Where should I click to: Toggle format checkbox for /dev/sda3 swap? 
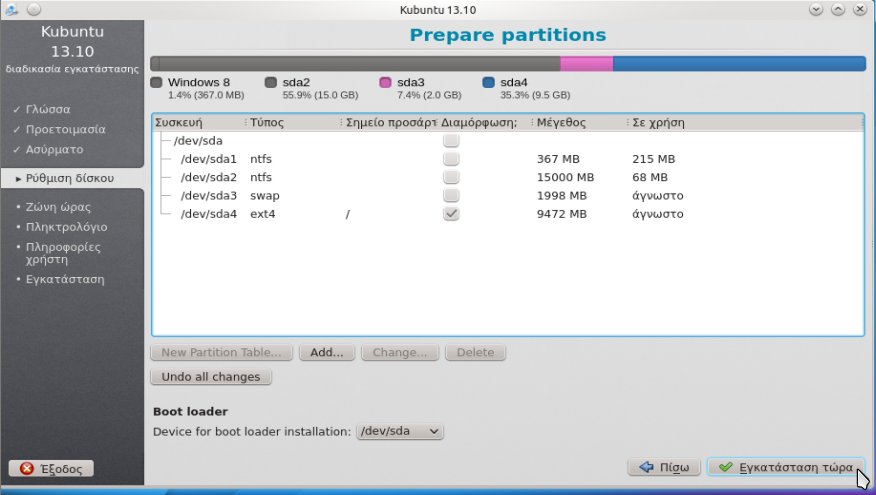[x=451, y=195]
